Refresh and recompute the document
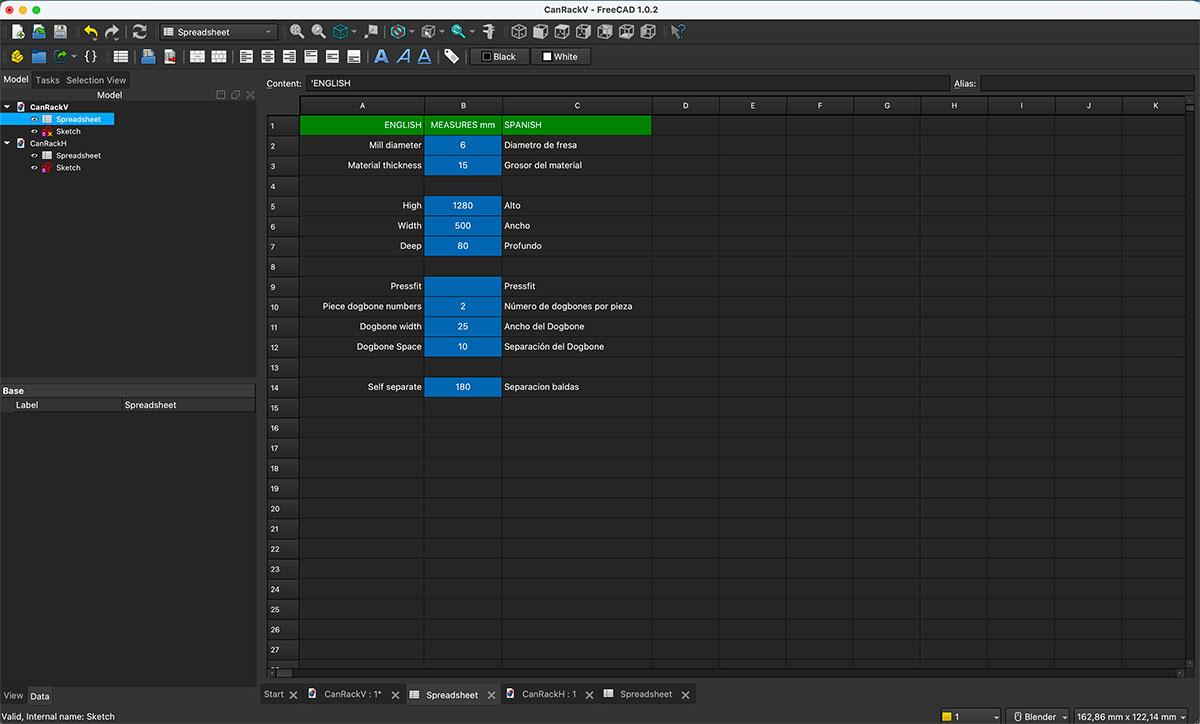The width and height of the screenshot is (1200, 724). 139,32
